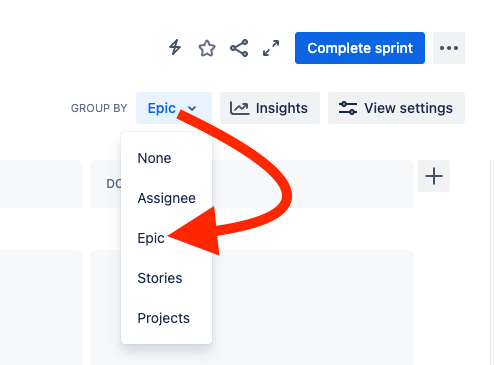The height and width of the screenshot is (365, 494).
Task: Click the Complete sprint button
Action: coord(360,48)
